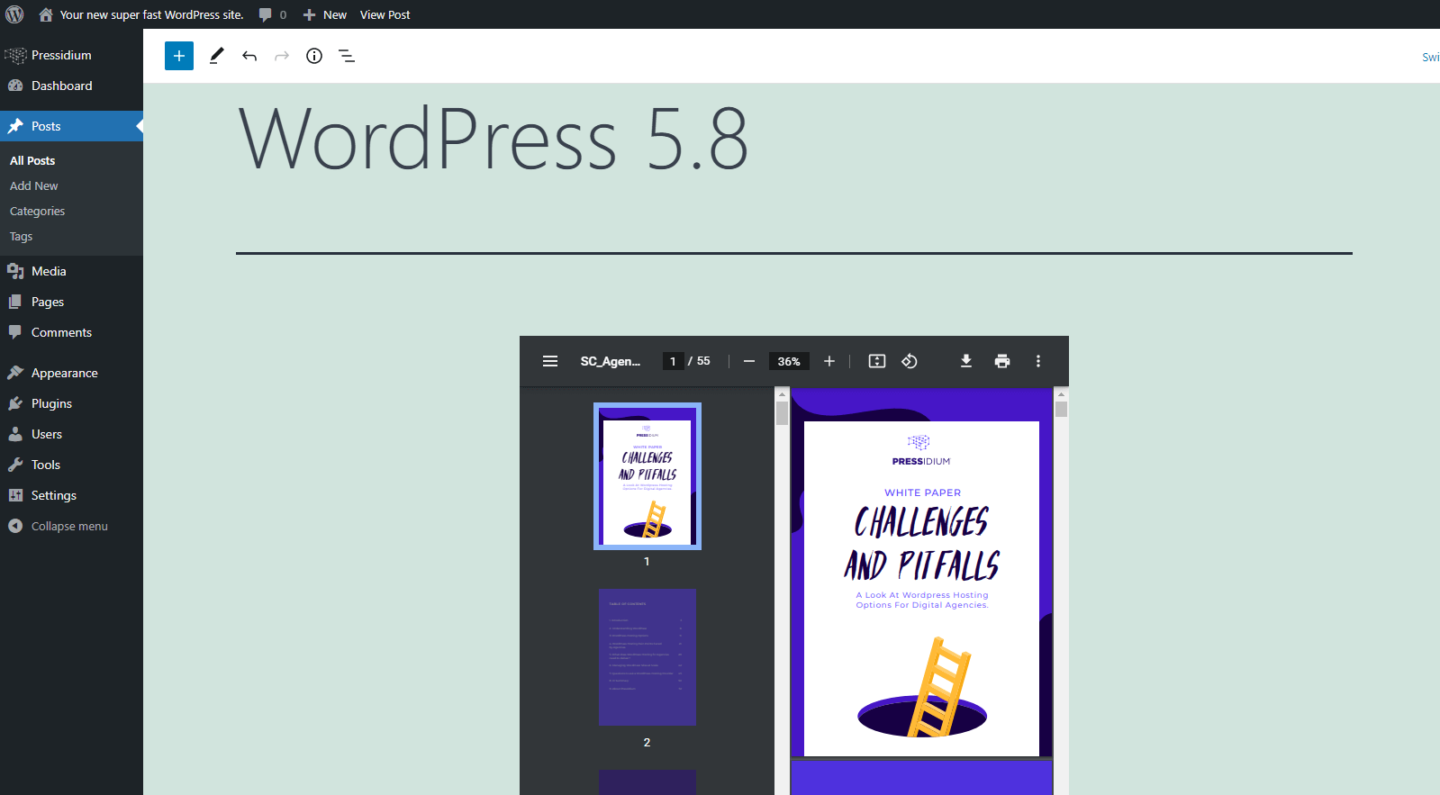This screenshot has height=795, width=1440.
Task: Open the Pages menu
Action: tap(71, 302)
